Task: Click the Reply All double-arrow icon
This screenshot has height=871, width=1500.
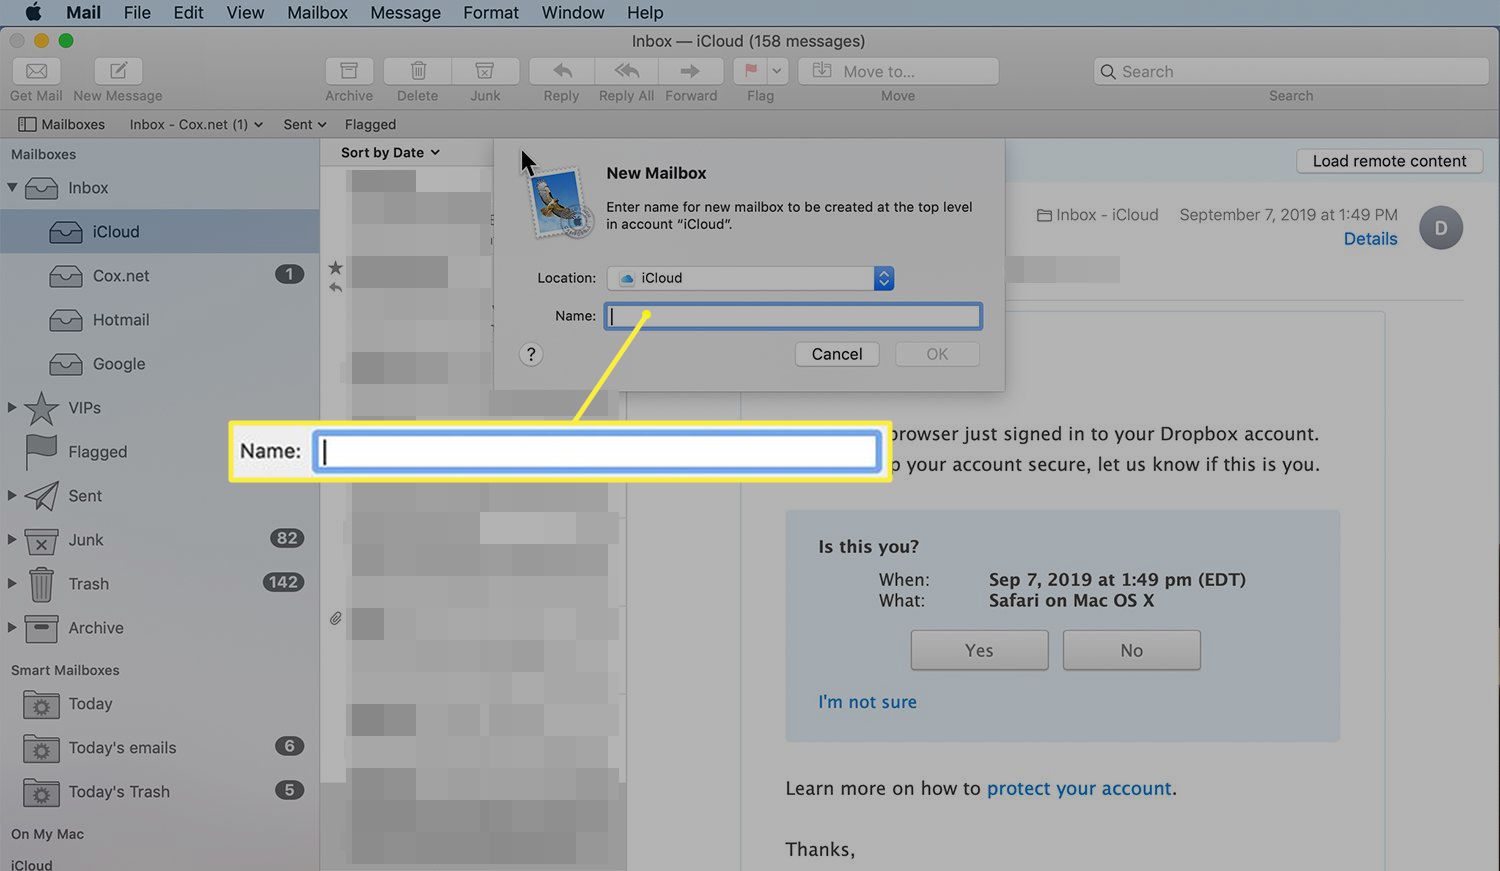Action: tap(627, 71)
